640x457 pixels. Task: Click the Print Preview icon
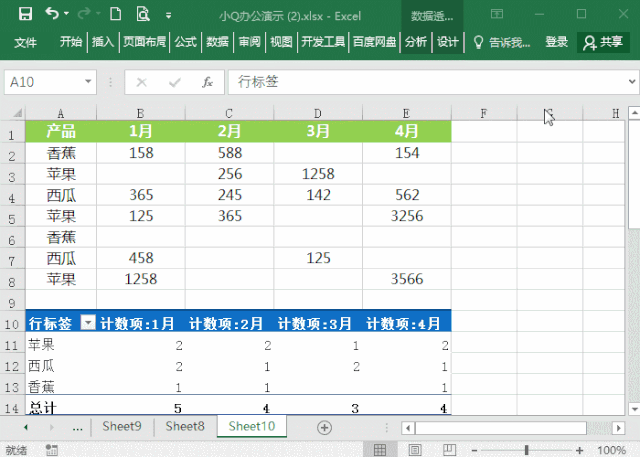coord(143,14)
